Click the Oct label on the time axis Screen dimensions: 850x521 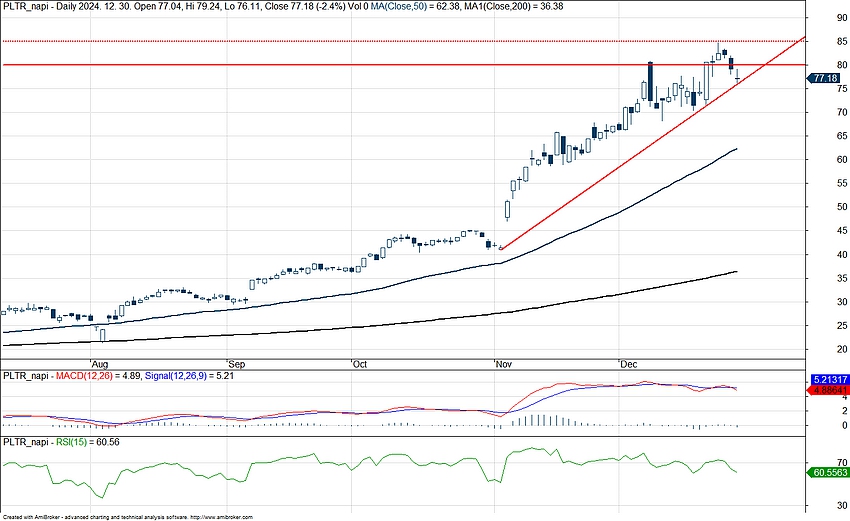tap(360, 364)
